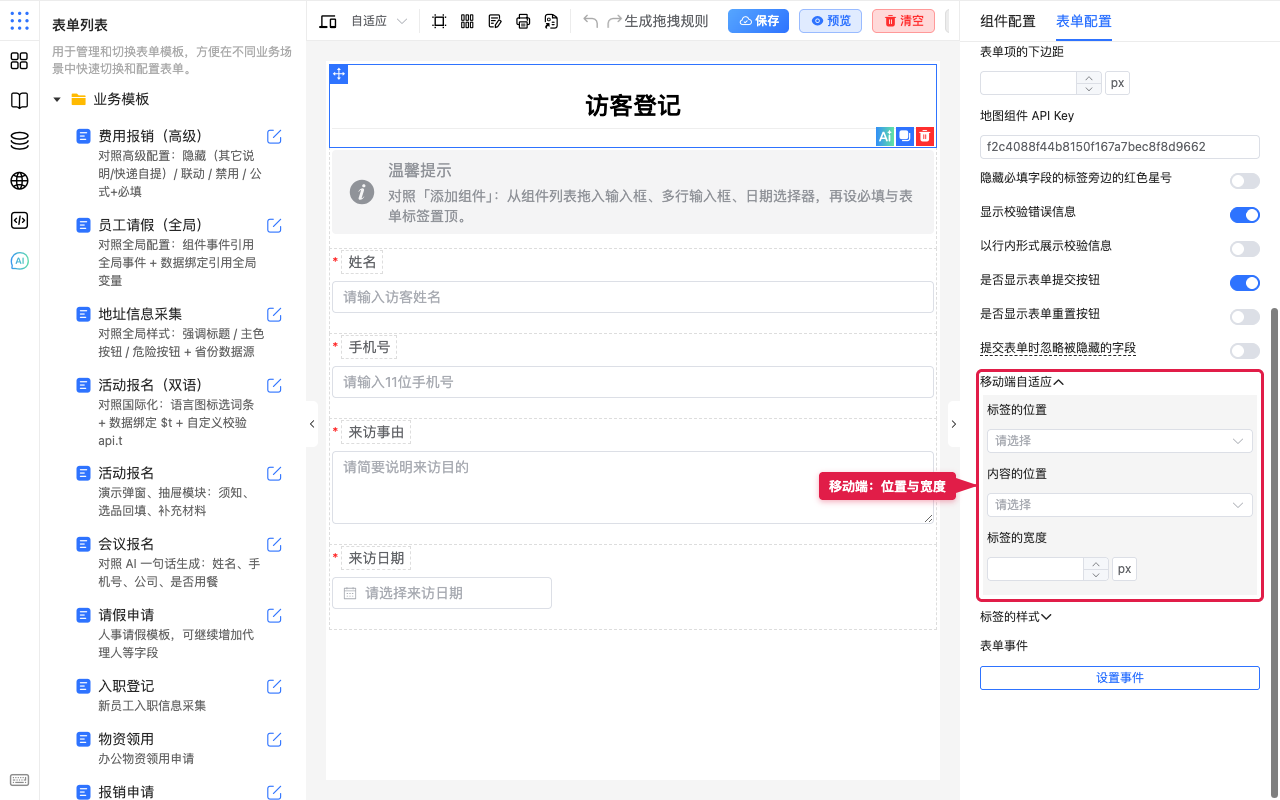Collapse the left panel with the arrow handle
This screenshot has width=1280, height=800.
point(312,424)
